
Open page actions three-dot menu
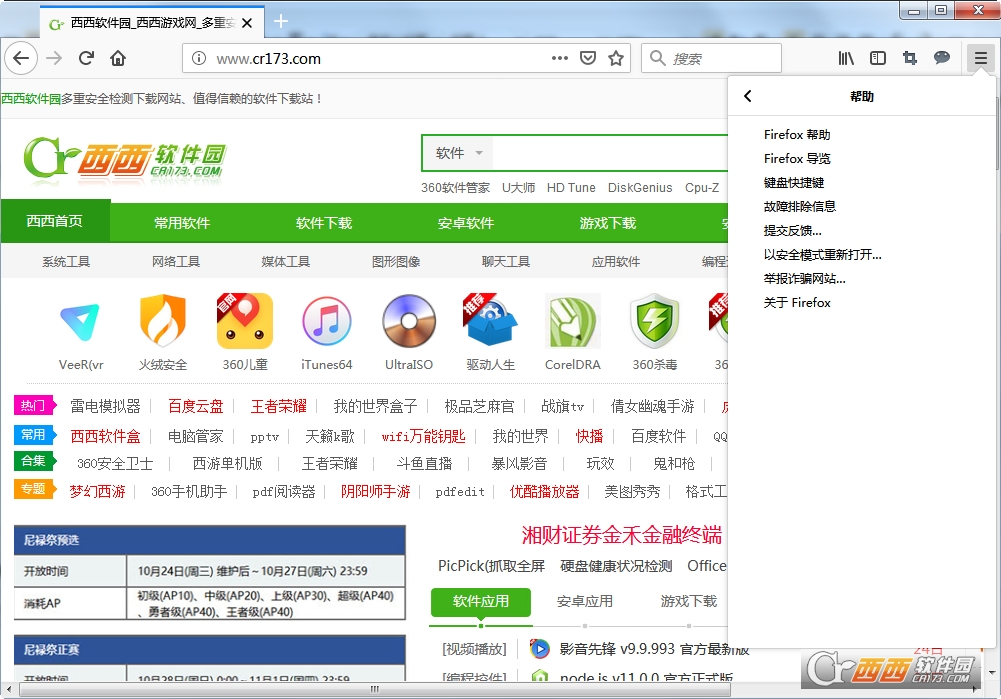click(560, 58)
